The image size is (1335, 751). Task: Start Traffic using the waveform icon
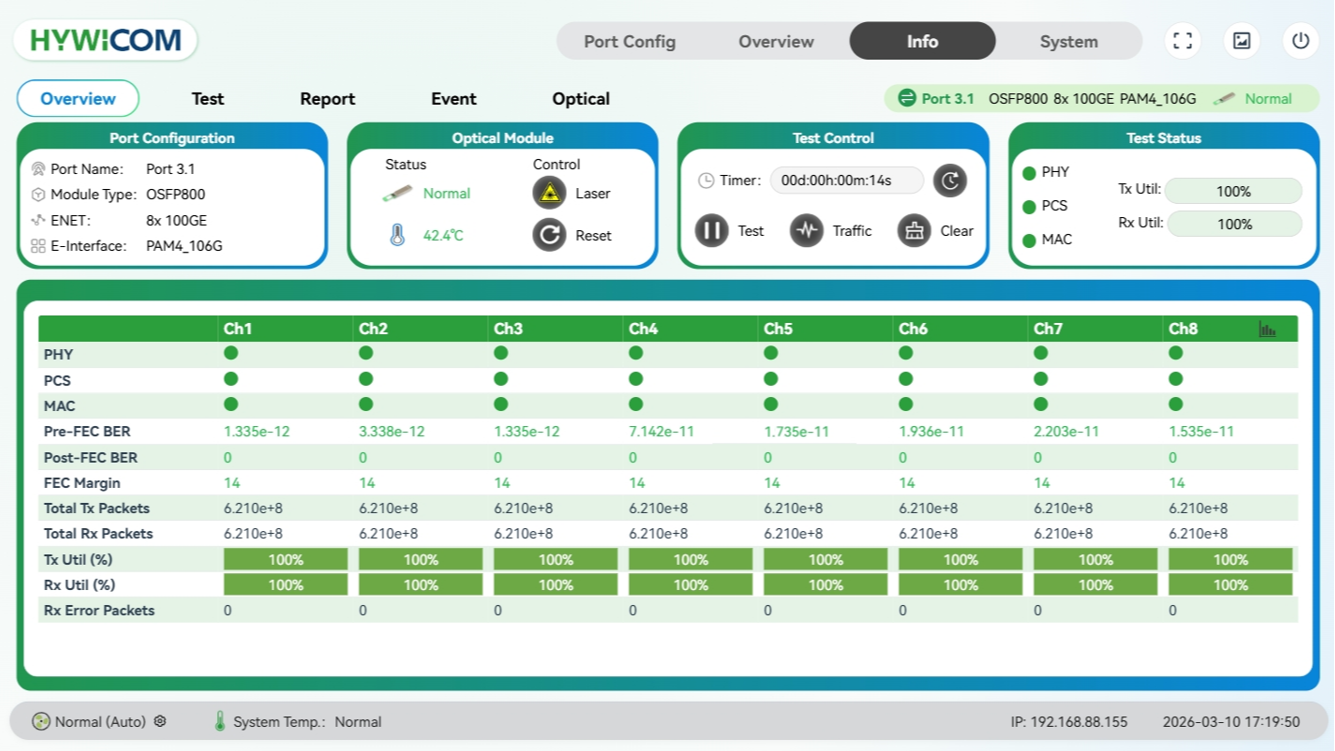(x=806, y=231)
